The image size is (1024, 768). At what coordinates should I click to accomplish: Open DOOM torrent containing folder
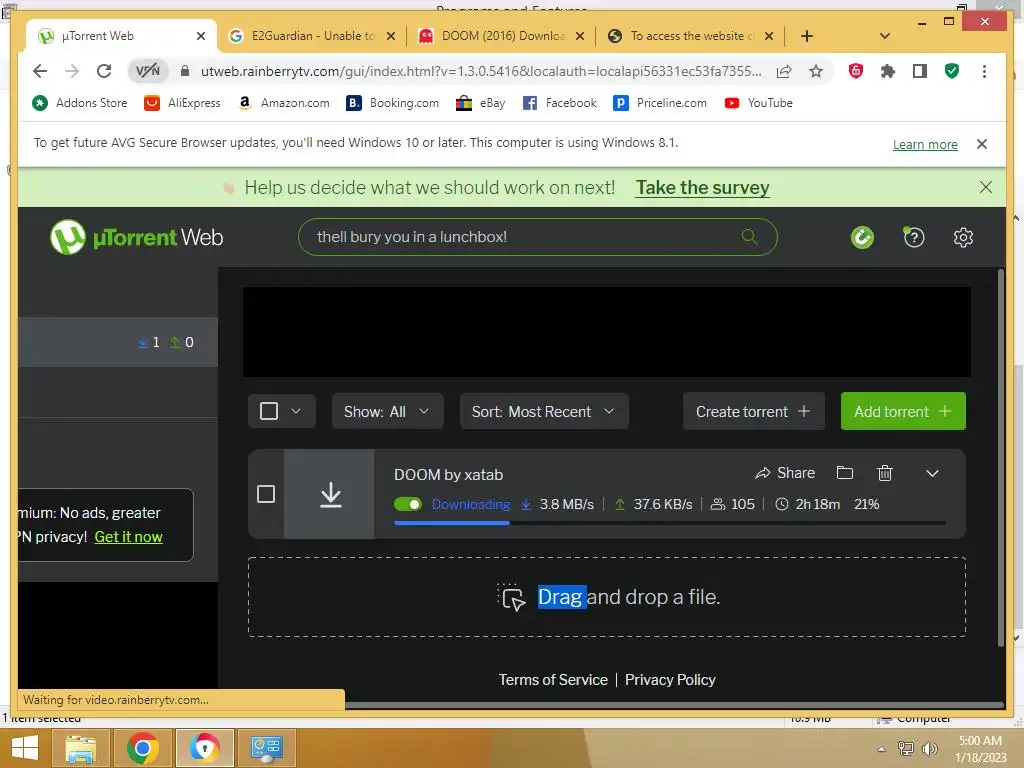click(844, 472)
